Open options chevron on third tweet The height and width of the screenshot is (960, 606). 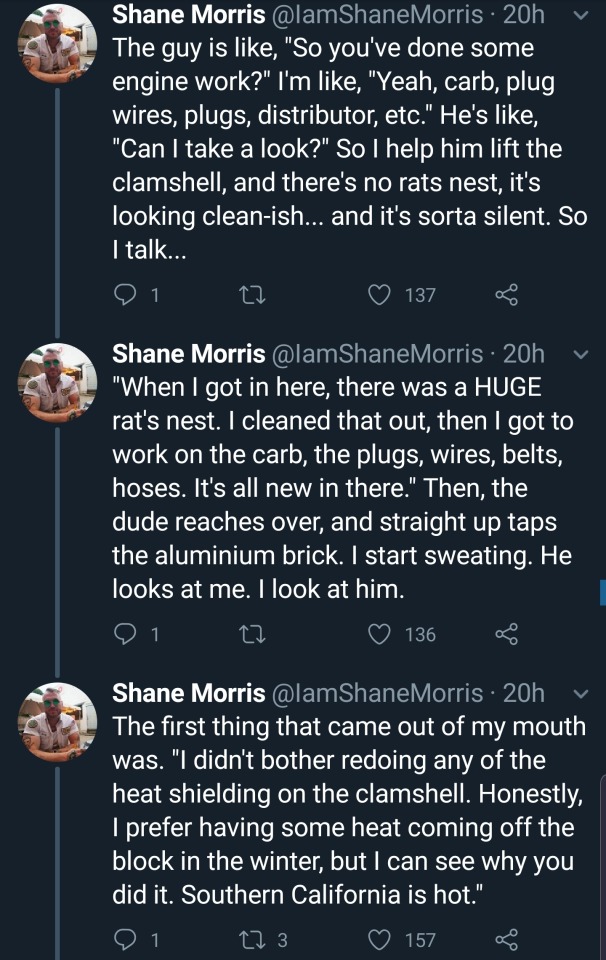point(585,693)
